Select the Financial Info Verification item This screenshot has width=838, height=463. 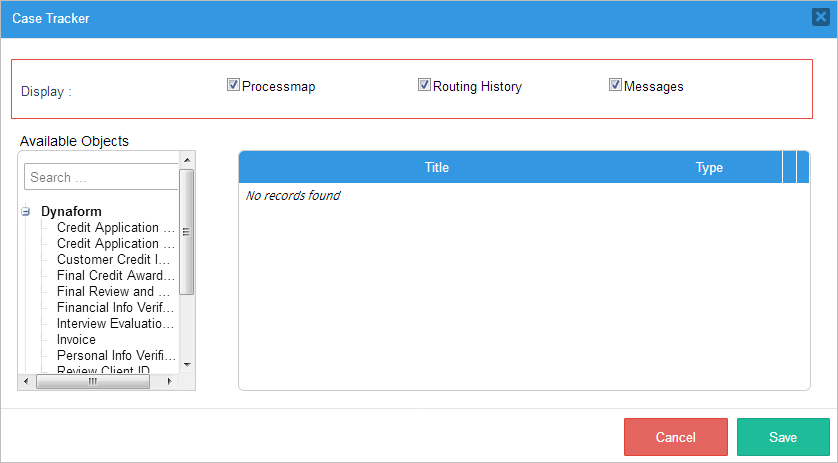point(115,308)
